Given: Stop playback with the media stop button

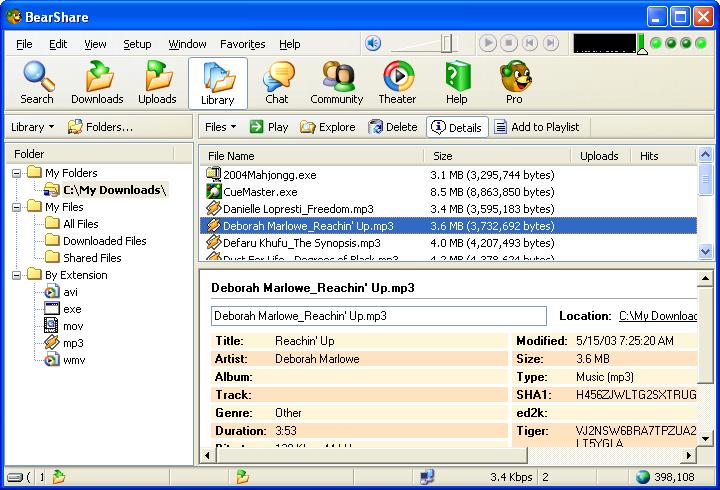Looking at the screenshot, I should tap(509, 43).
